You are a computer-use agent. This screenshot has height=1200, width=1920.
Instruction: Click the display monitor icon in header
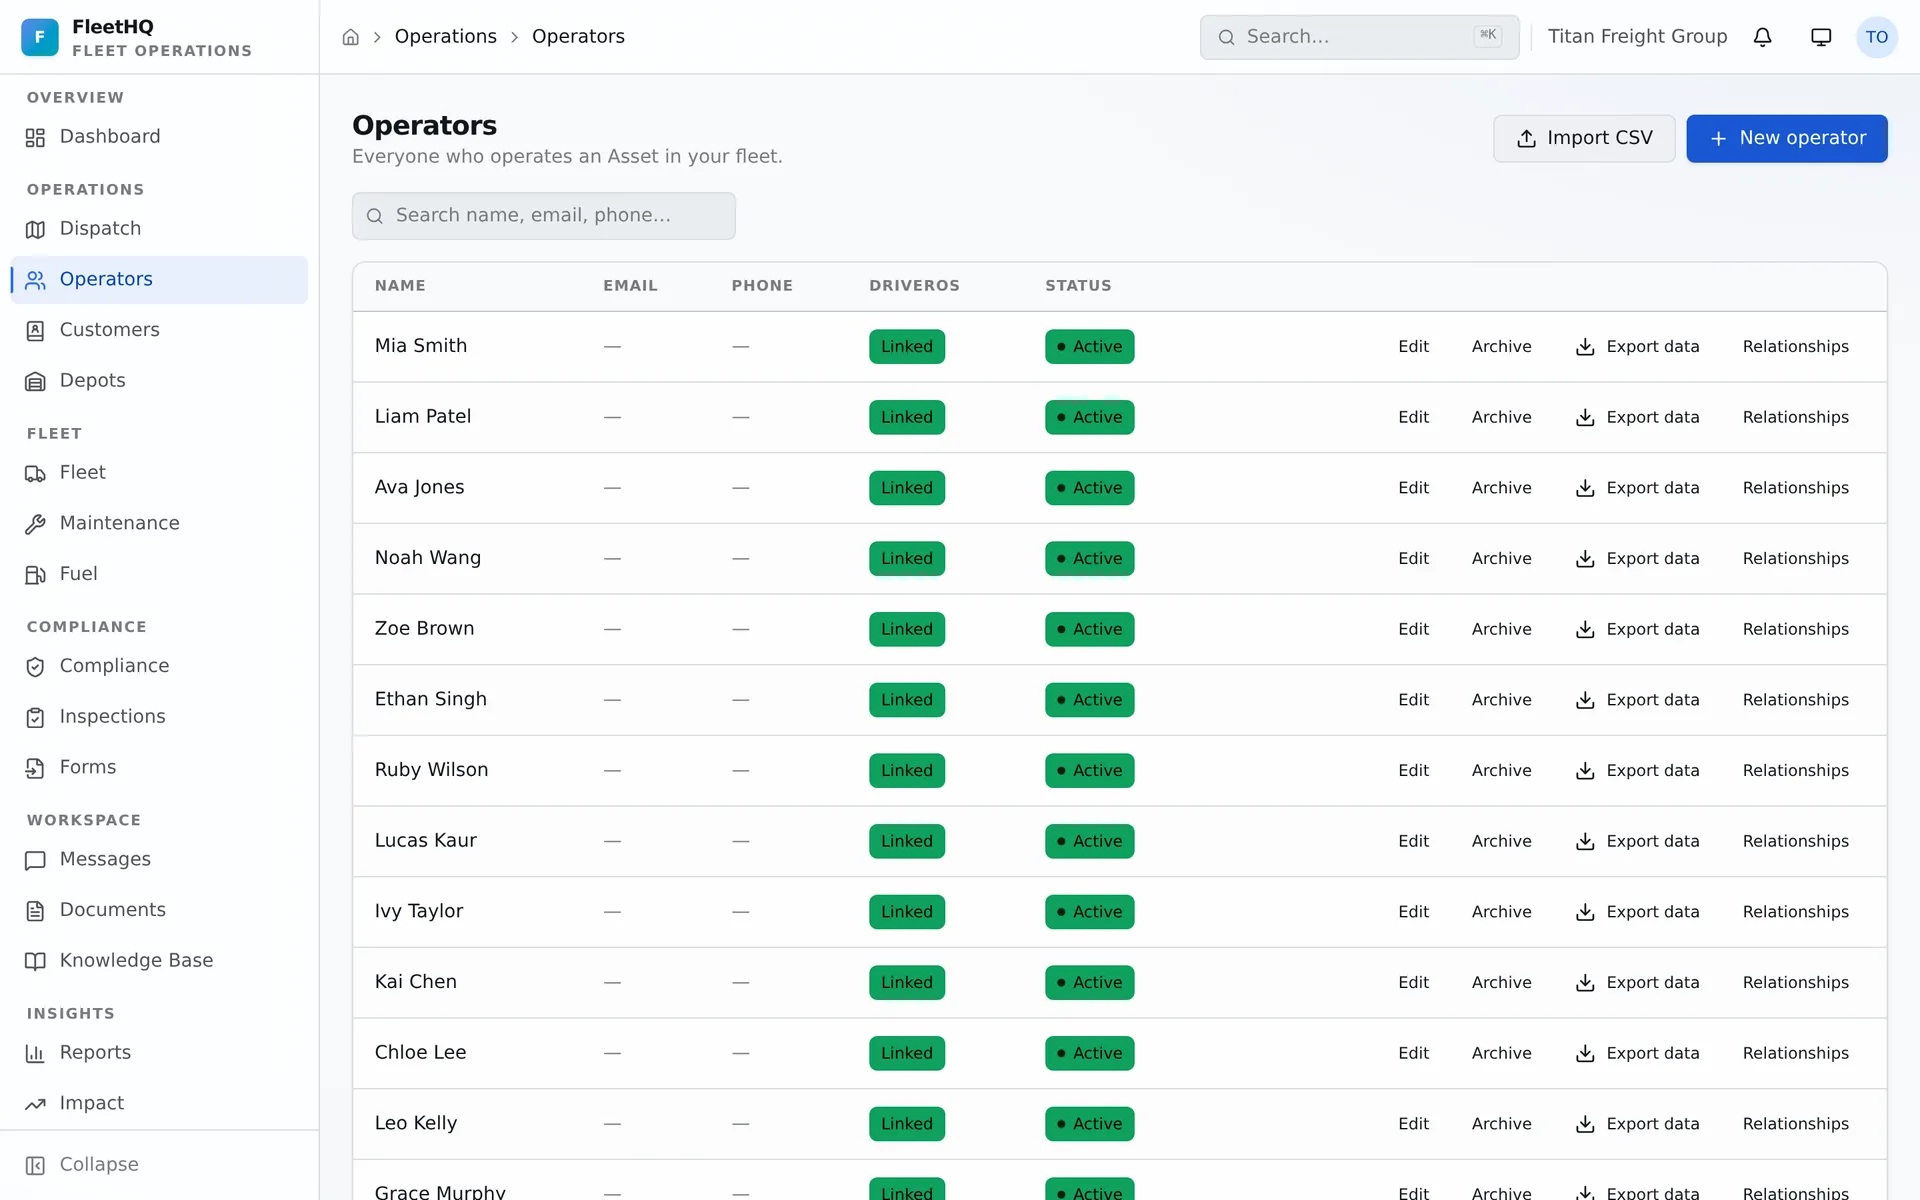click(1821, 37)
